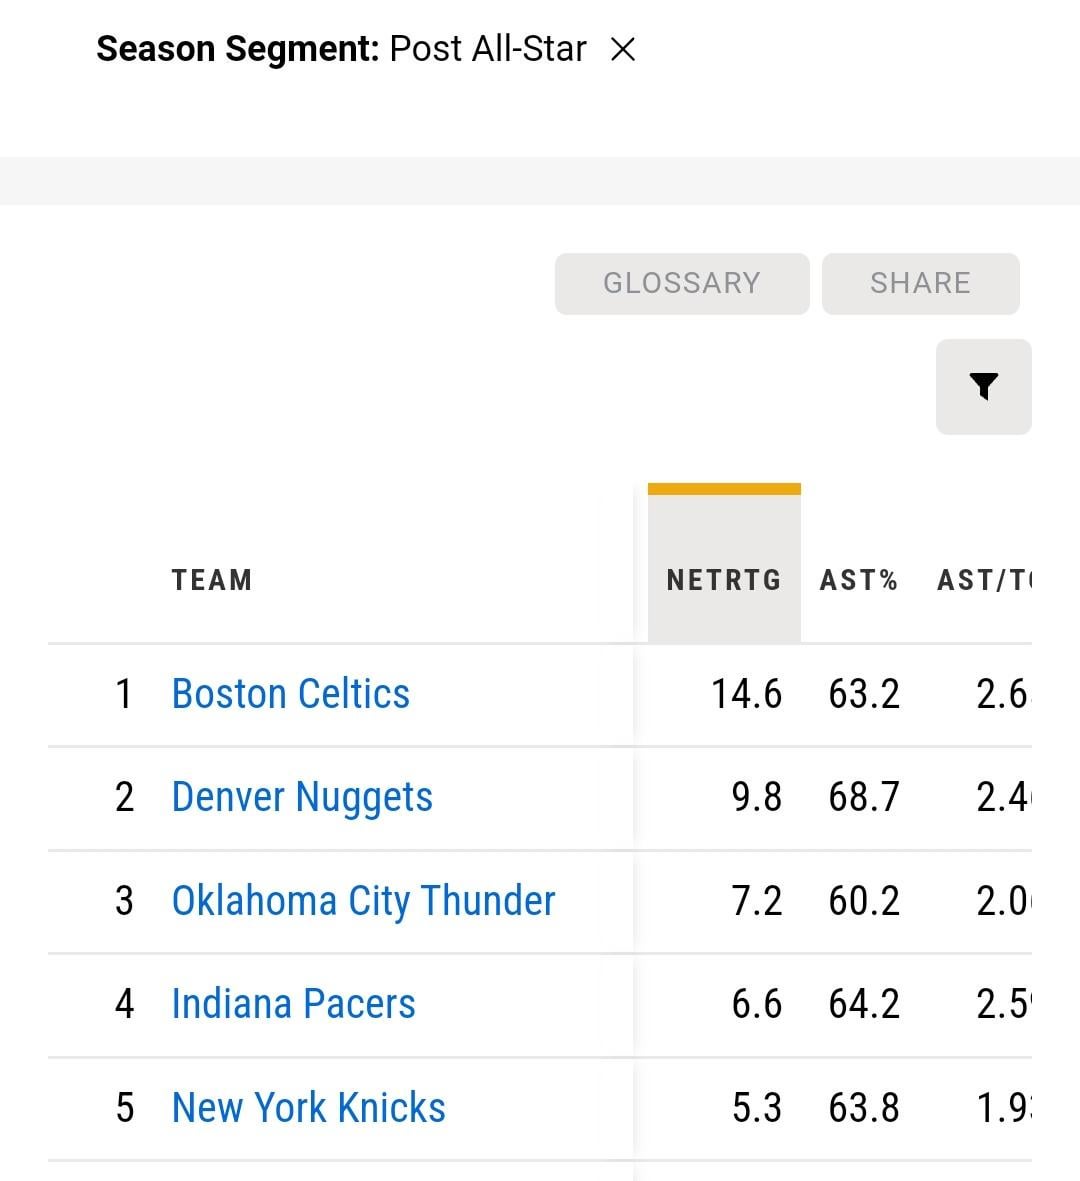The width and height of the screenshot is (1080, 1181).
Task: Click the Share button
Action: (x=920, y=284)
